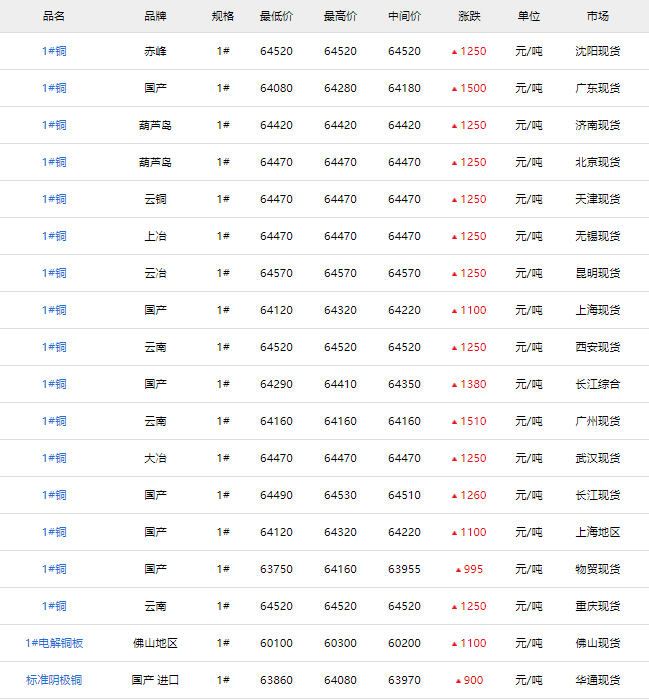Image resolution: width=649 pixels, height=700 pixels.
Task: Click the red triangle beside 1260
Action: 454,496
